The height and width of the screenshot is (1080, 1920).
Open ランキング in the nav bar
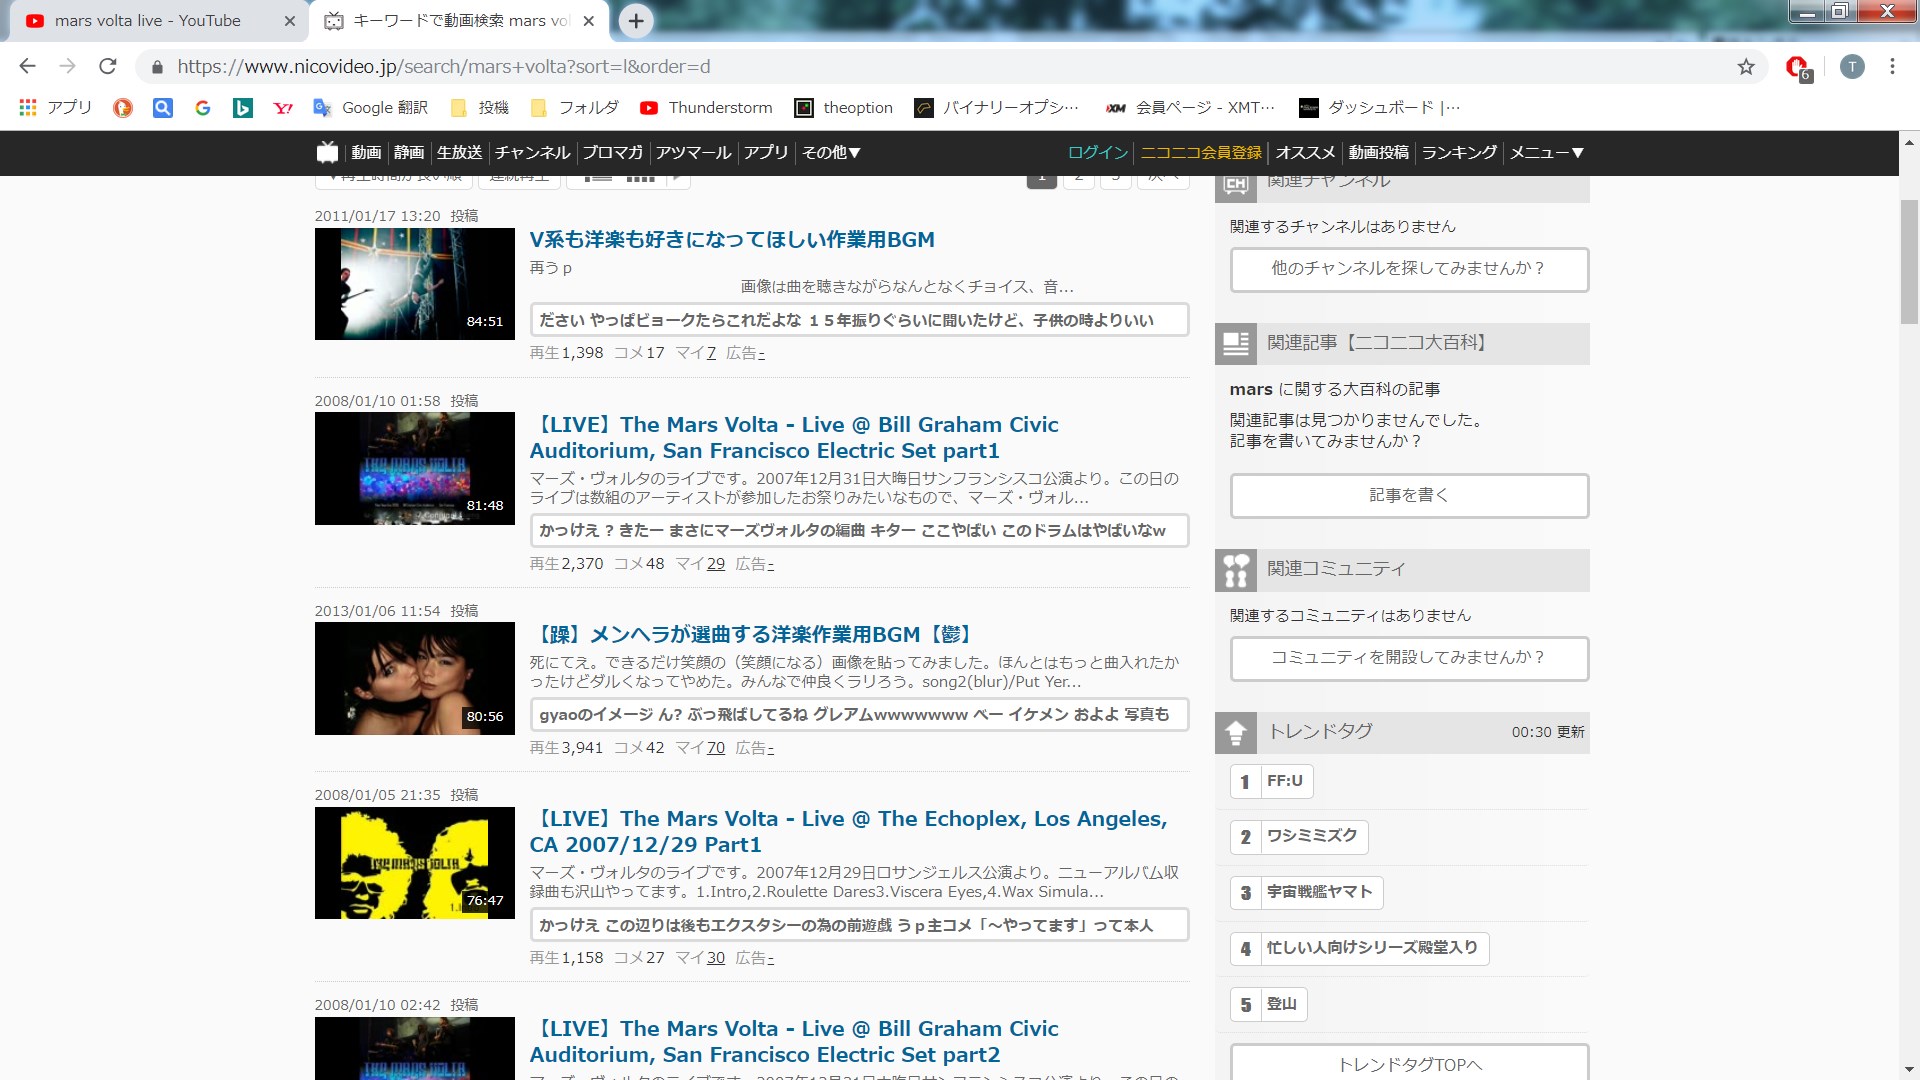pyautogui.click(x=1460, y=153)
